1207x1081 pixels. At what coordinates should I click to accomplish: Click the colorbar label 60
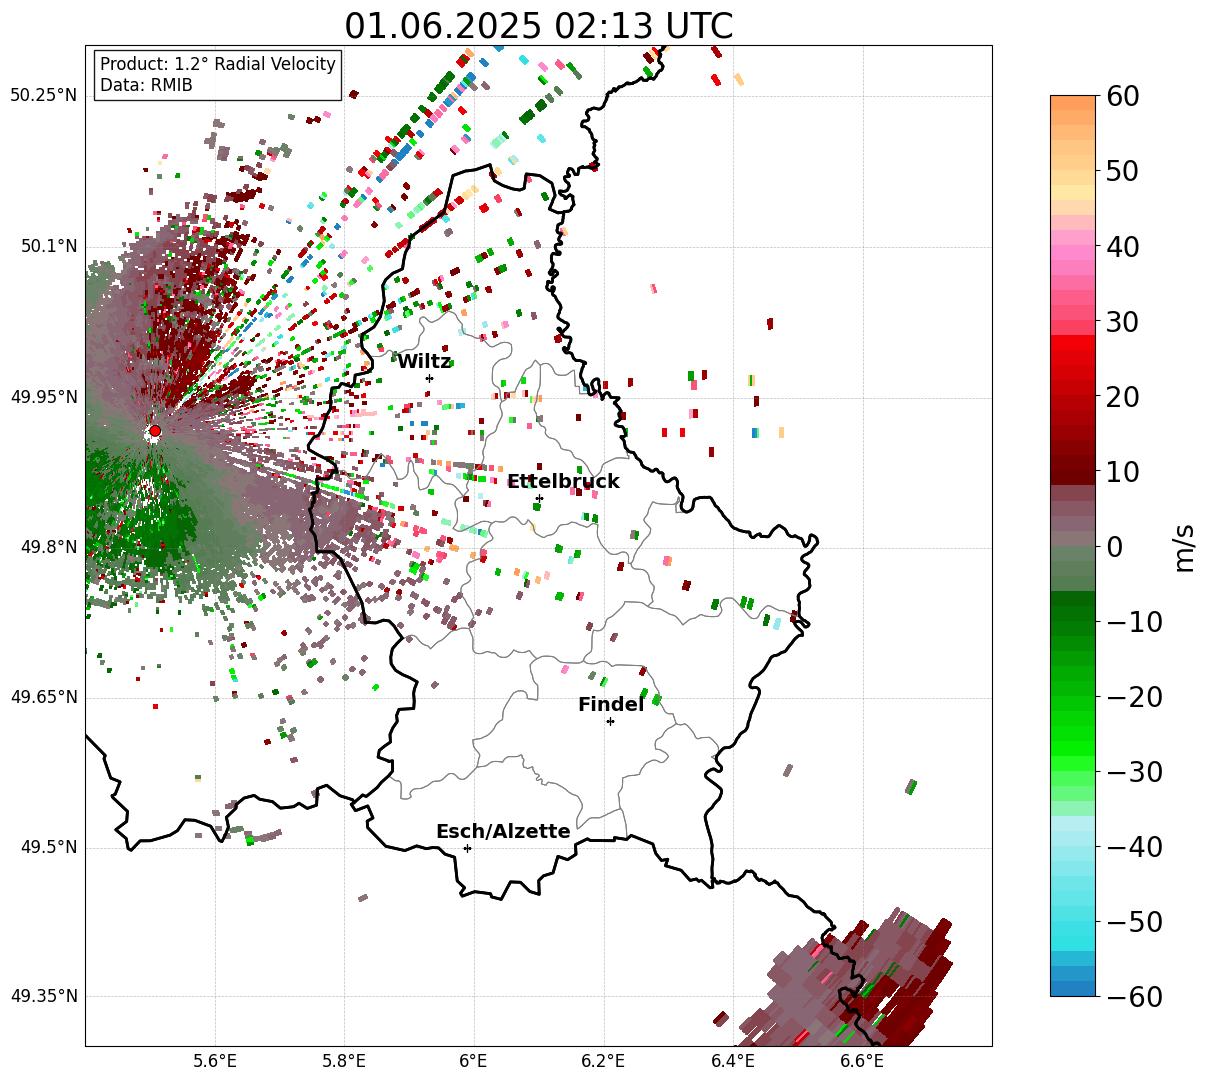[x=1122, y=96]
